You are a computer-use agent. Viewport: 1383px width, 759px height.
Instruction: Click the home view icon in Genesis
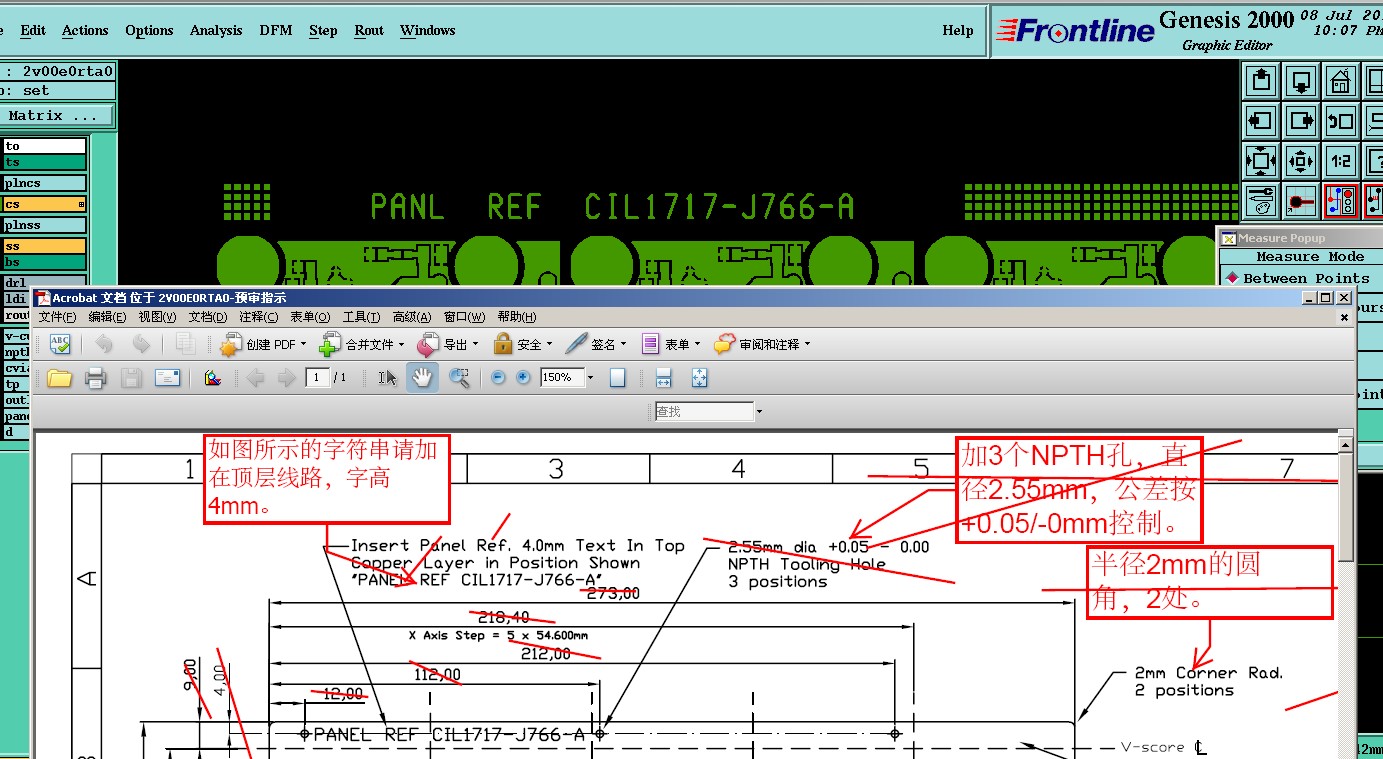pyautogui.click(x=1341, y=81)
